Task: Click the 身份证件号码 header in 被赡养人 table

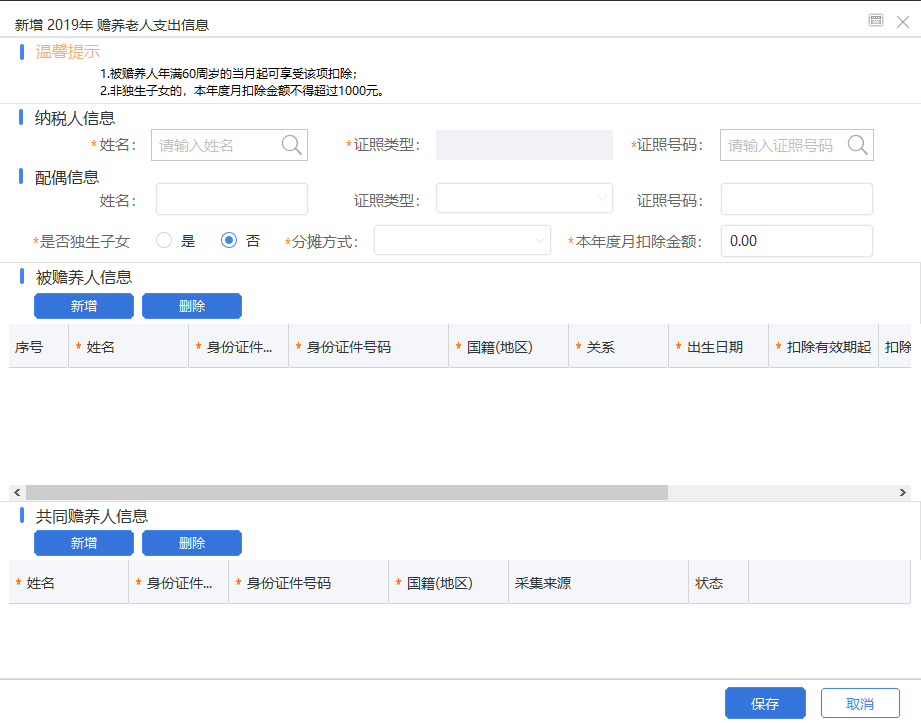Action: [368, 347]
